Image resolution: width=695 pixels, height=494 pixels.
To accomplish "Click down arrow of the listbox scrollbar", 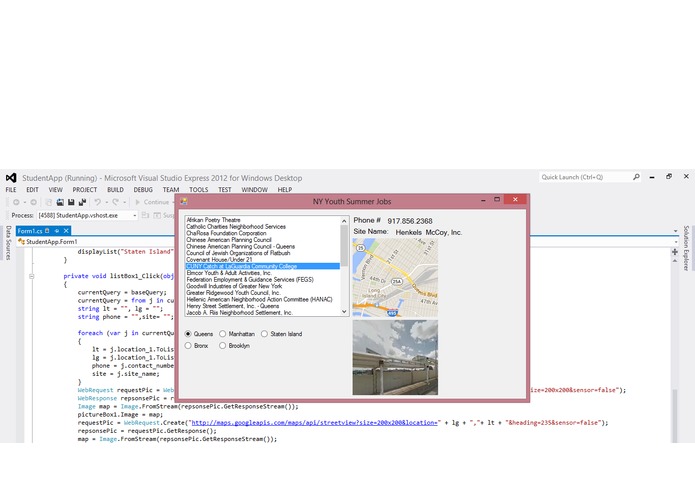I will (344, 311).
